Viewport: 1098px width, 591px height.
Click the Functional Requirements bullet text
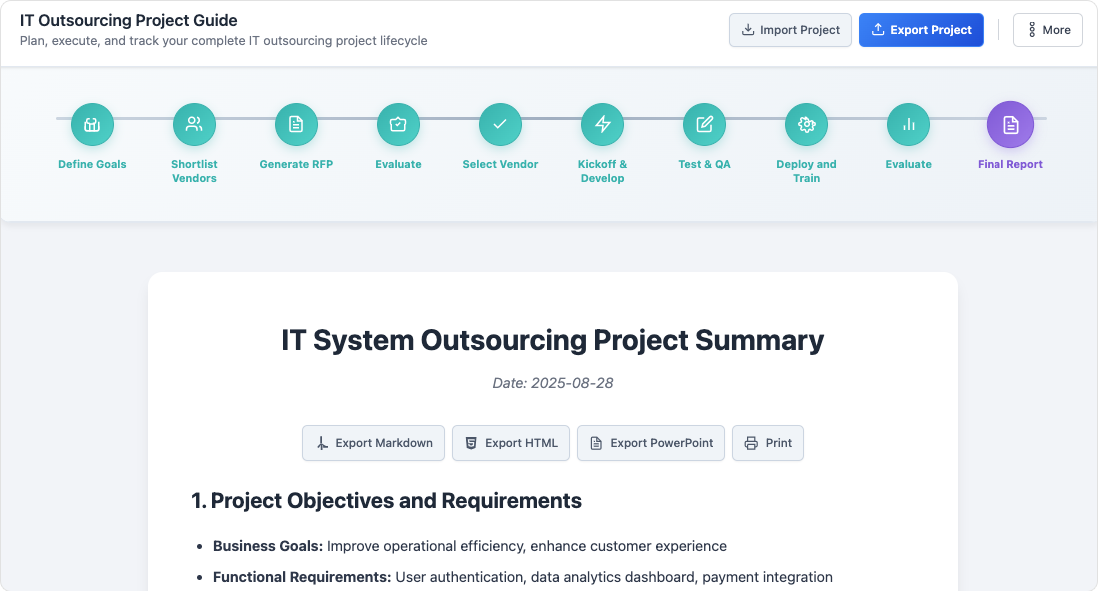pos(522,577)
